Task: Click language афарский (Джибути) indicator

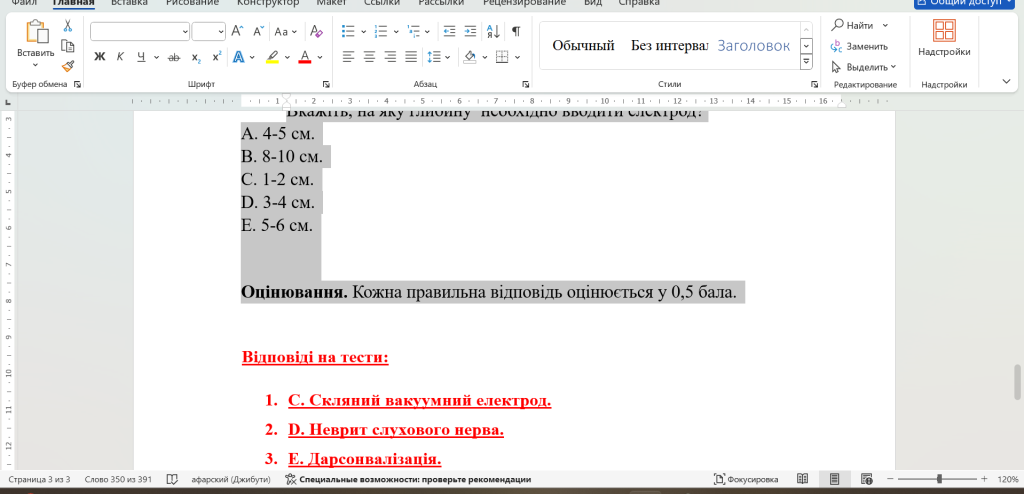Action: tap(231, 479)
